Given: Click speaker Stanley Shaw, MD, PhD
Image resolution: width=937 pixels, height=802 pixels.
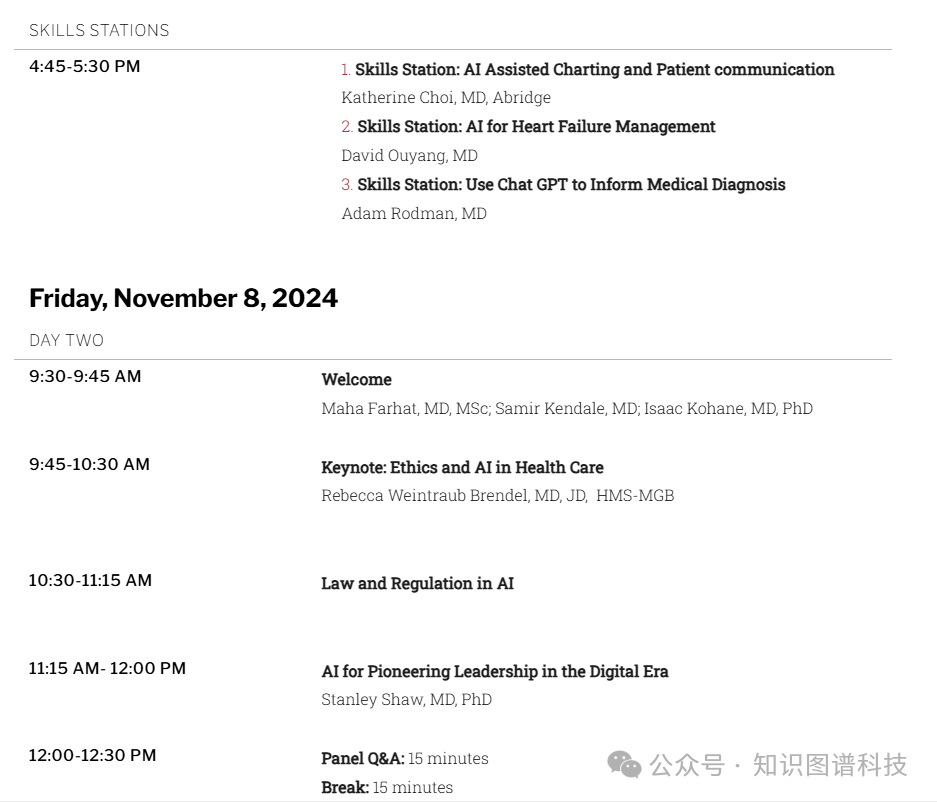Looking at the screenshot, I should click(x=406, y=699).
